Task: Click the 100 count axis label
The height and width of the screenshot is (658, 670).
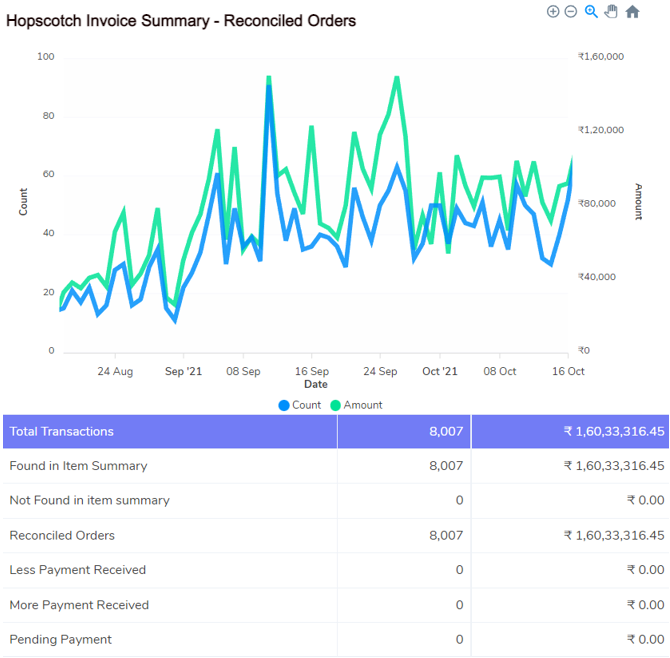Action: 46,57
